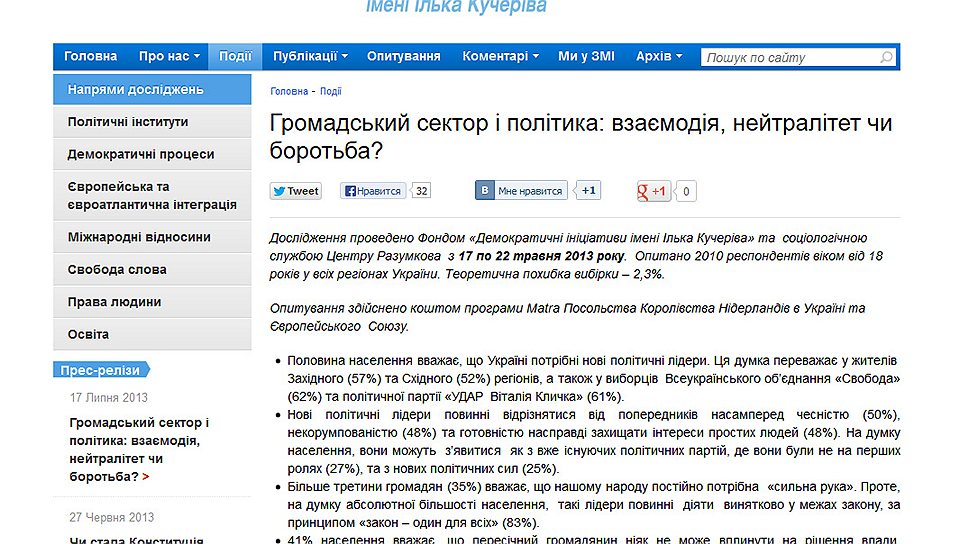
Task: Click the Google +1 button
Action: pyautogui.click(x=653, y=192)
